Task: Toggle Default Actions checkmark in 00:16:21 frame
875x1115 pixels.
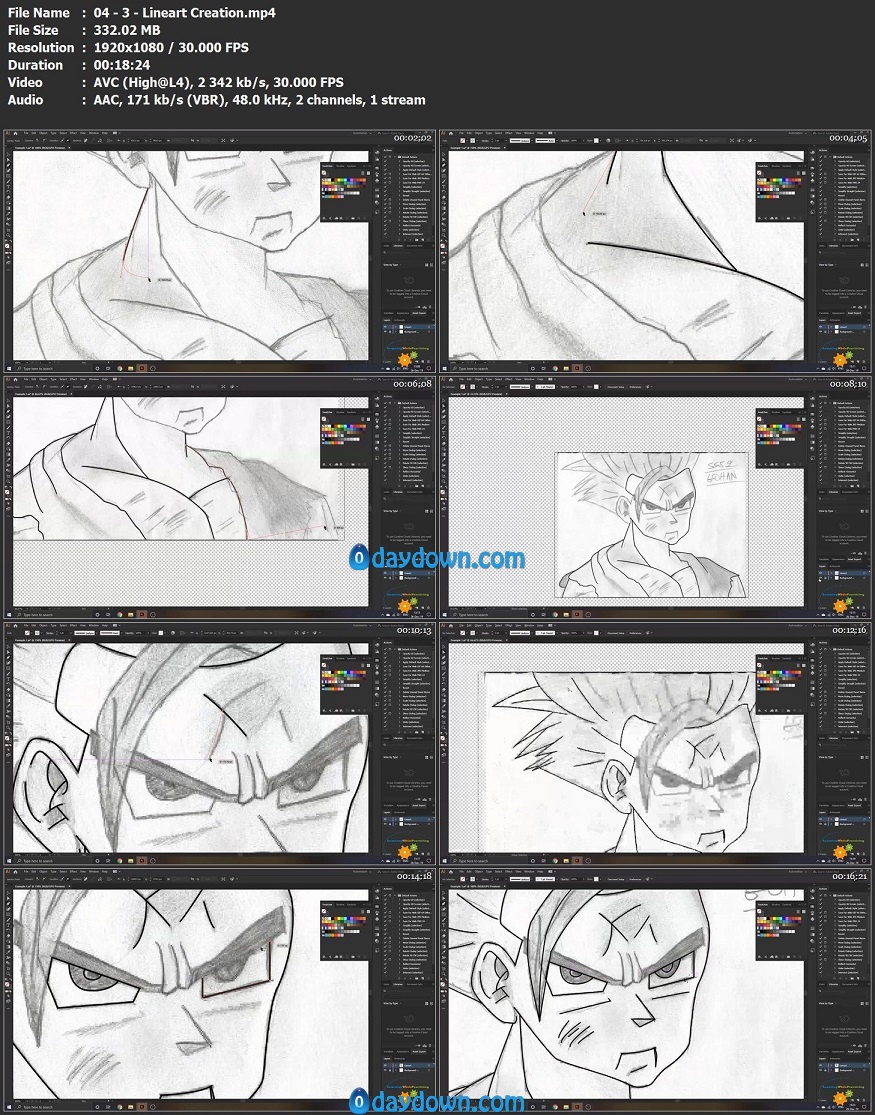Action: coord(821,895)
